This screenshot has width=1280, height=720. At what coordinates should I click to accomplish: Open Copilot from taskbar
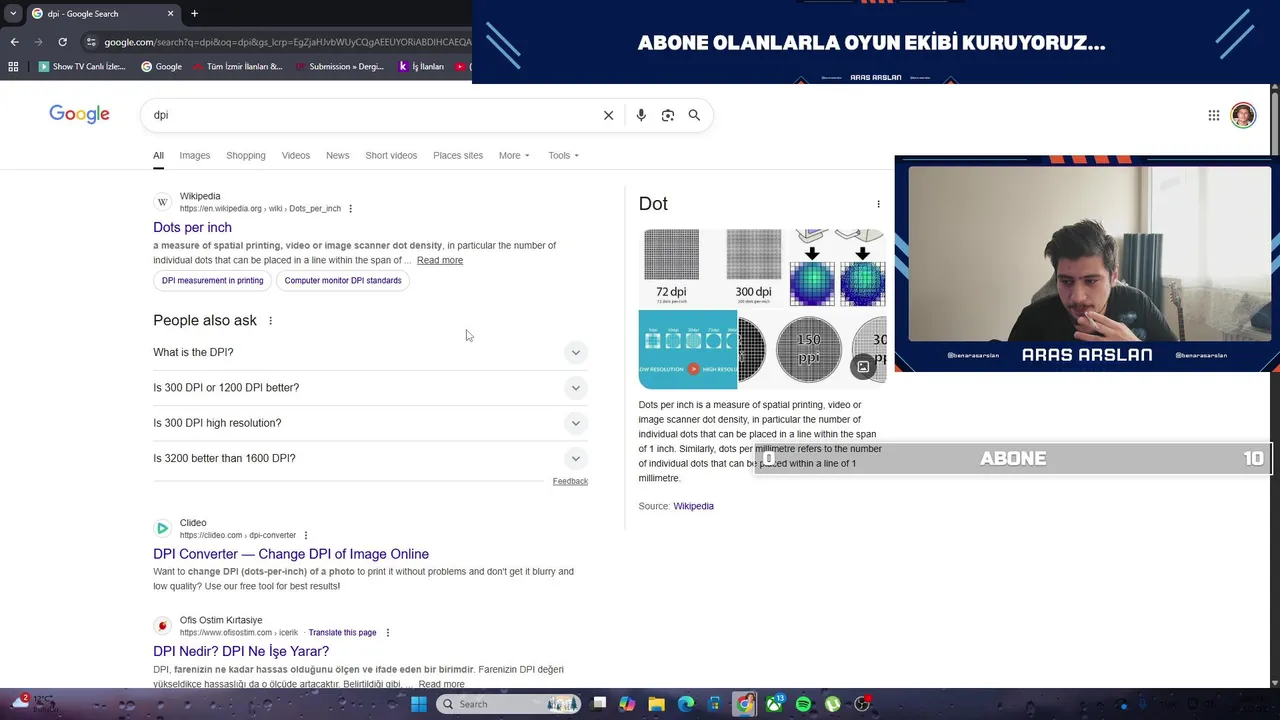point(627,704)
